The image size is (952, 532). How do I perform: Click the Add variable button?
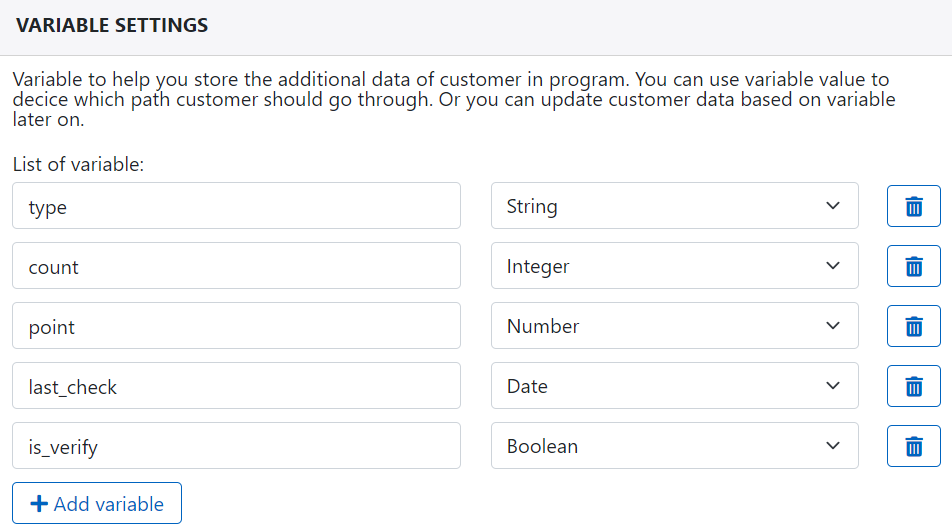(x=97, y=504)
